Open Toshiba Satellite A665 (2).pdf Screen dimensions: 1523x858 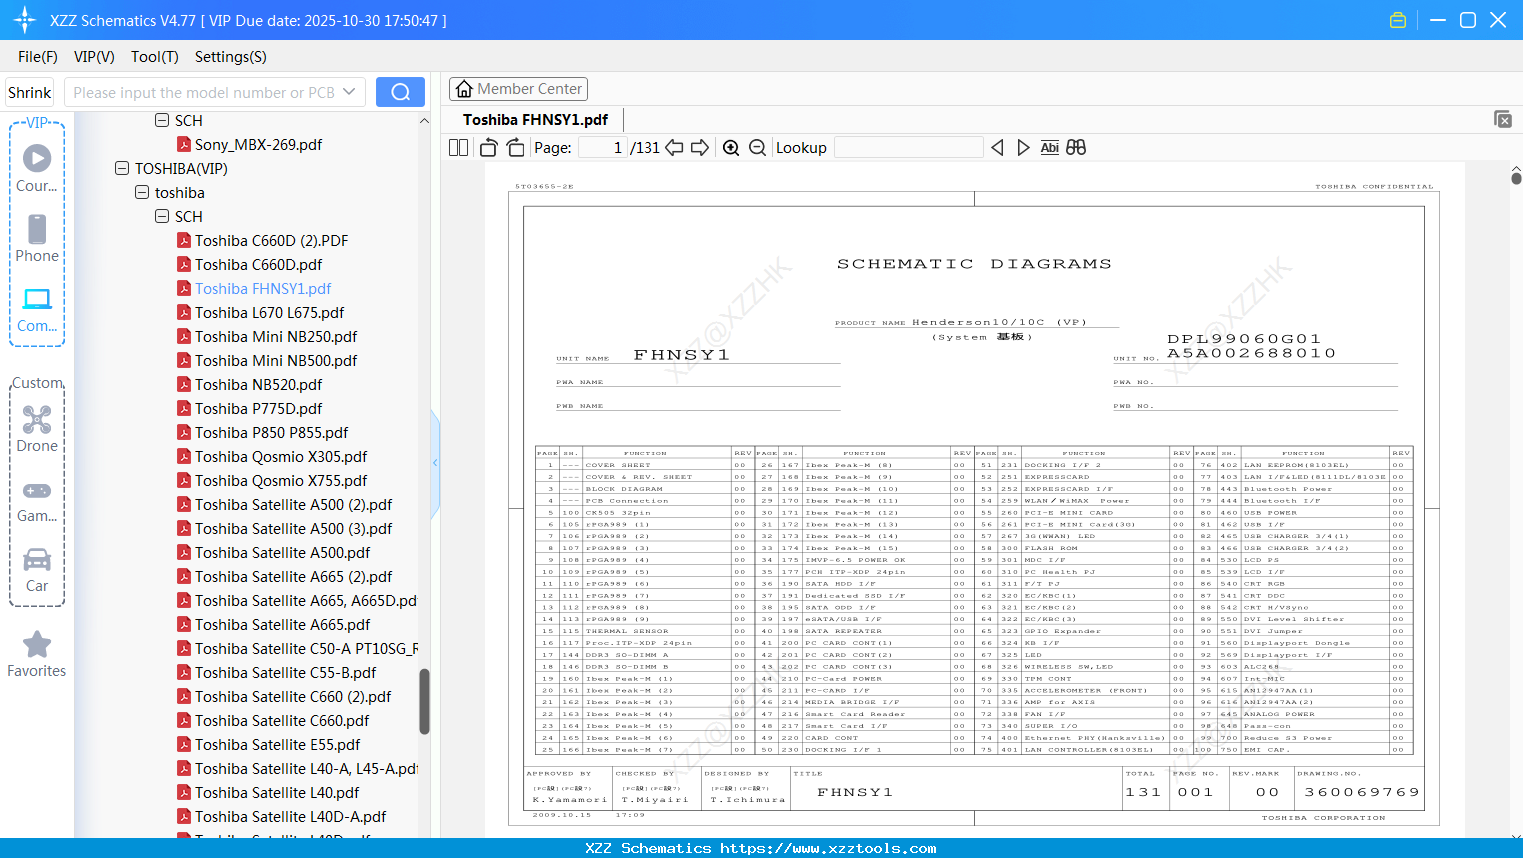294,576
